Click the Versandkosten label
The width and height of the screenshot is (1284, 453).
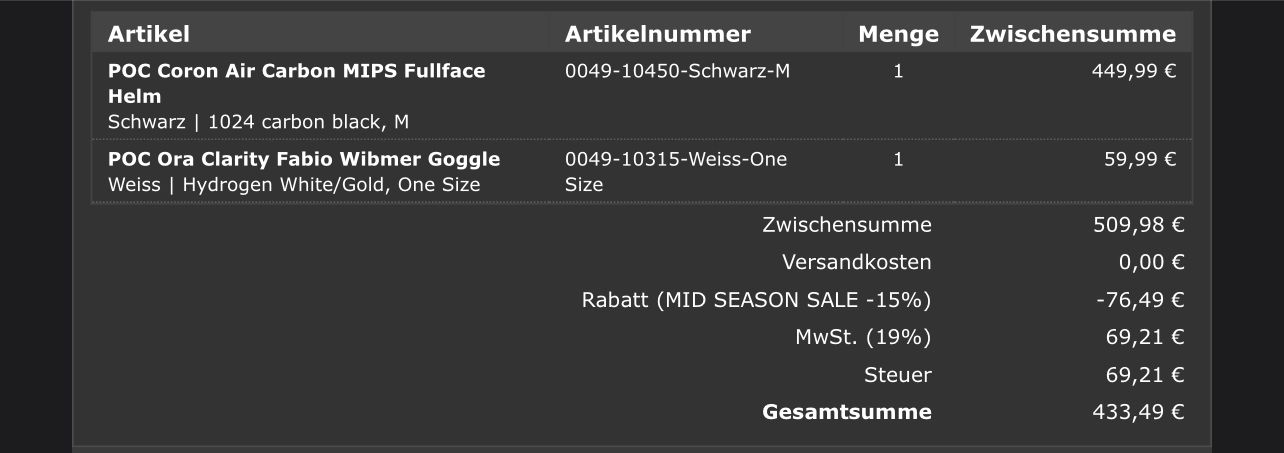(856, 262)
